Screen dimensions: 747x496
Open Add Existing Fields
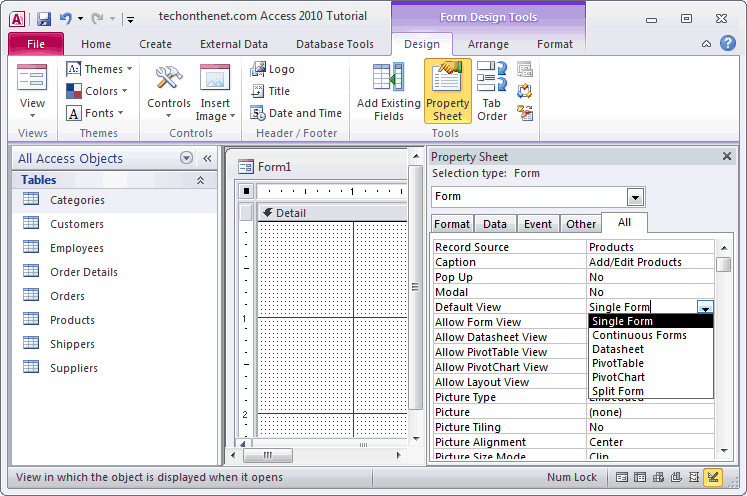coord(388,91)
